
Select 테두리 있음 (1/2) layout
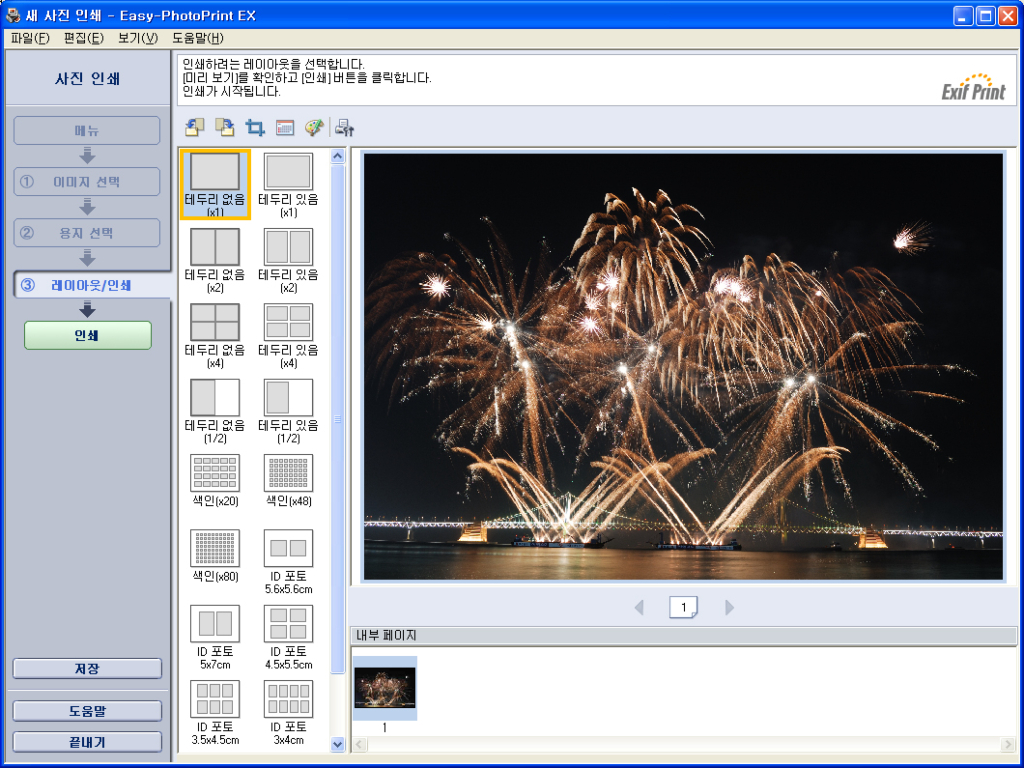coord(288,411)
